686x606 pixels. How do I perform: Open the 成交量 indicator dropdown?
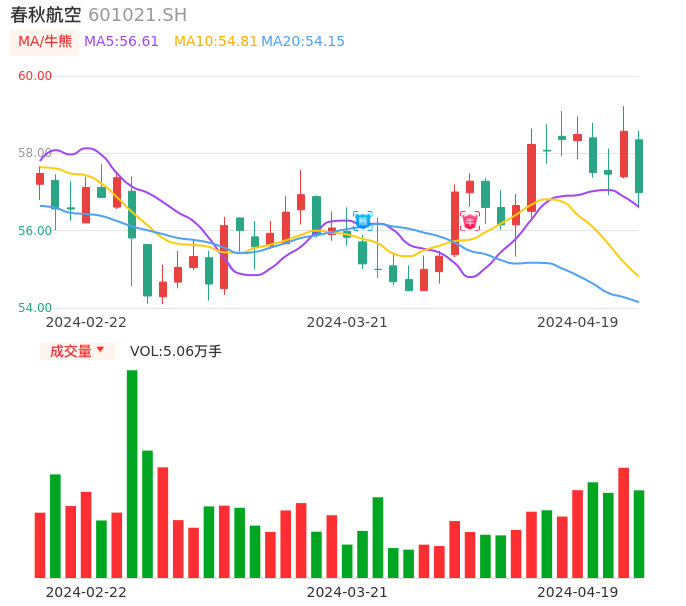point(77,351)
